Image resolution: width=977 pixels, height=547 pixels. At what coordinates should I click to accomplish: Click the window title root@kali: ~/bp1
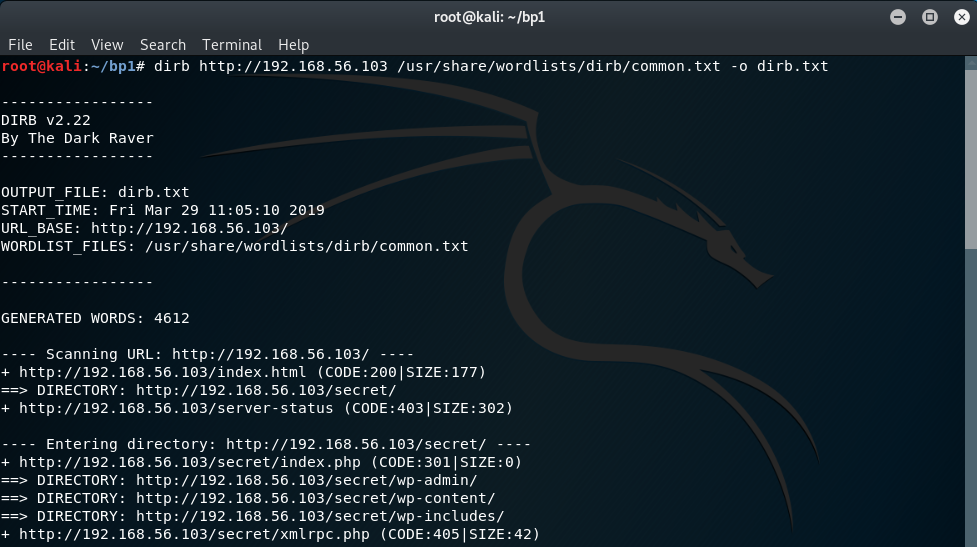489,17
